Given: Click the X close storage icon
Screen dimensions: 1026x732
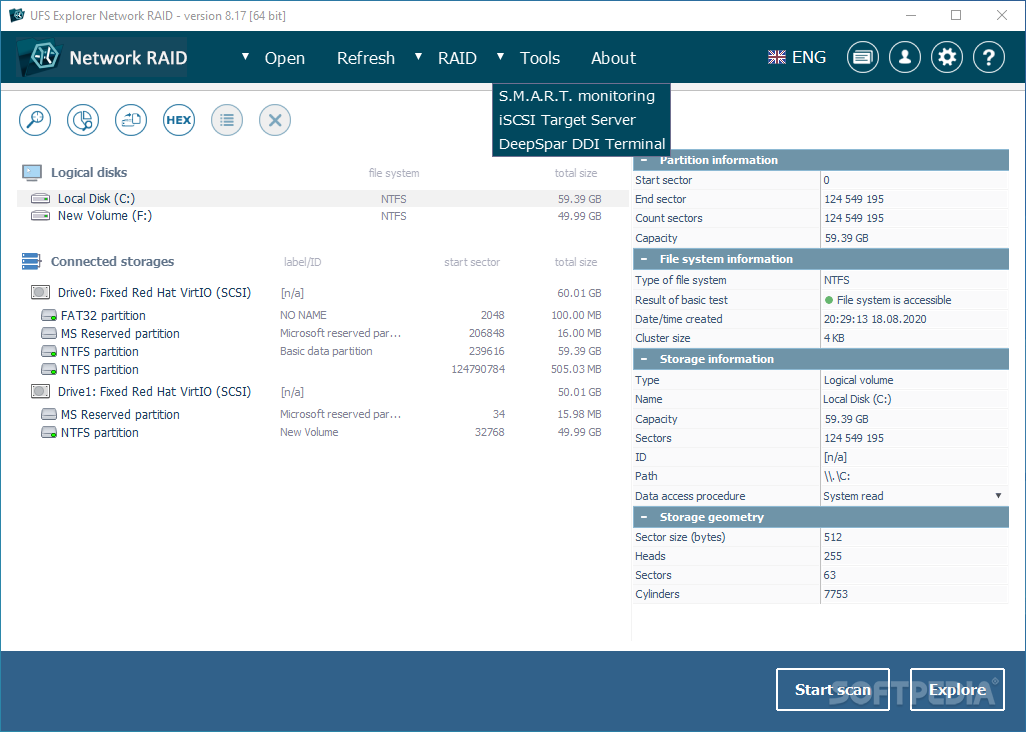Looking at the screenshot, I should tap(275, 120).
